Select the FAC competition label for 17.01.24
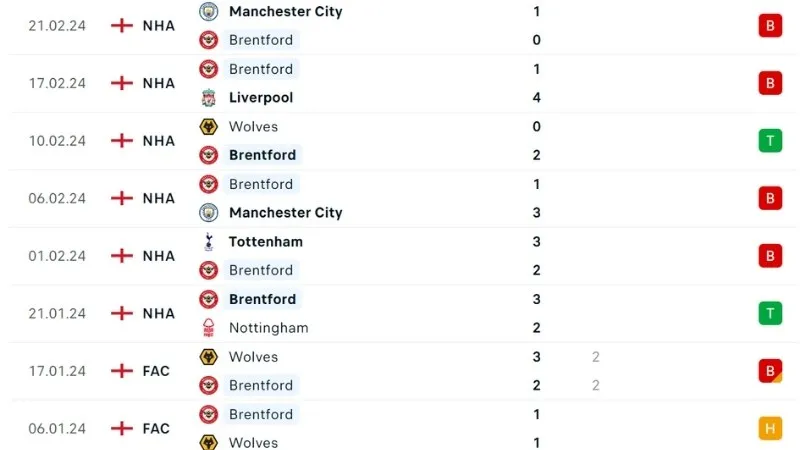 (x=156, y=371)
